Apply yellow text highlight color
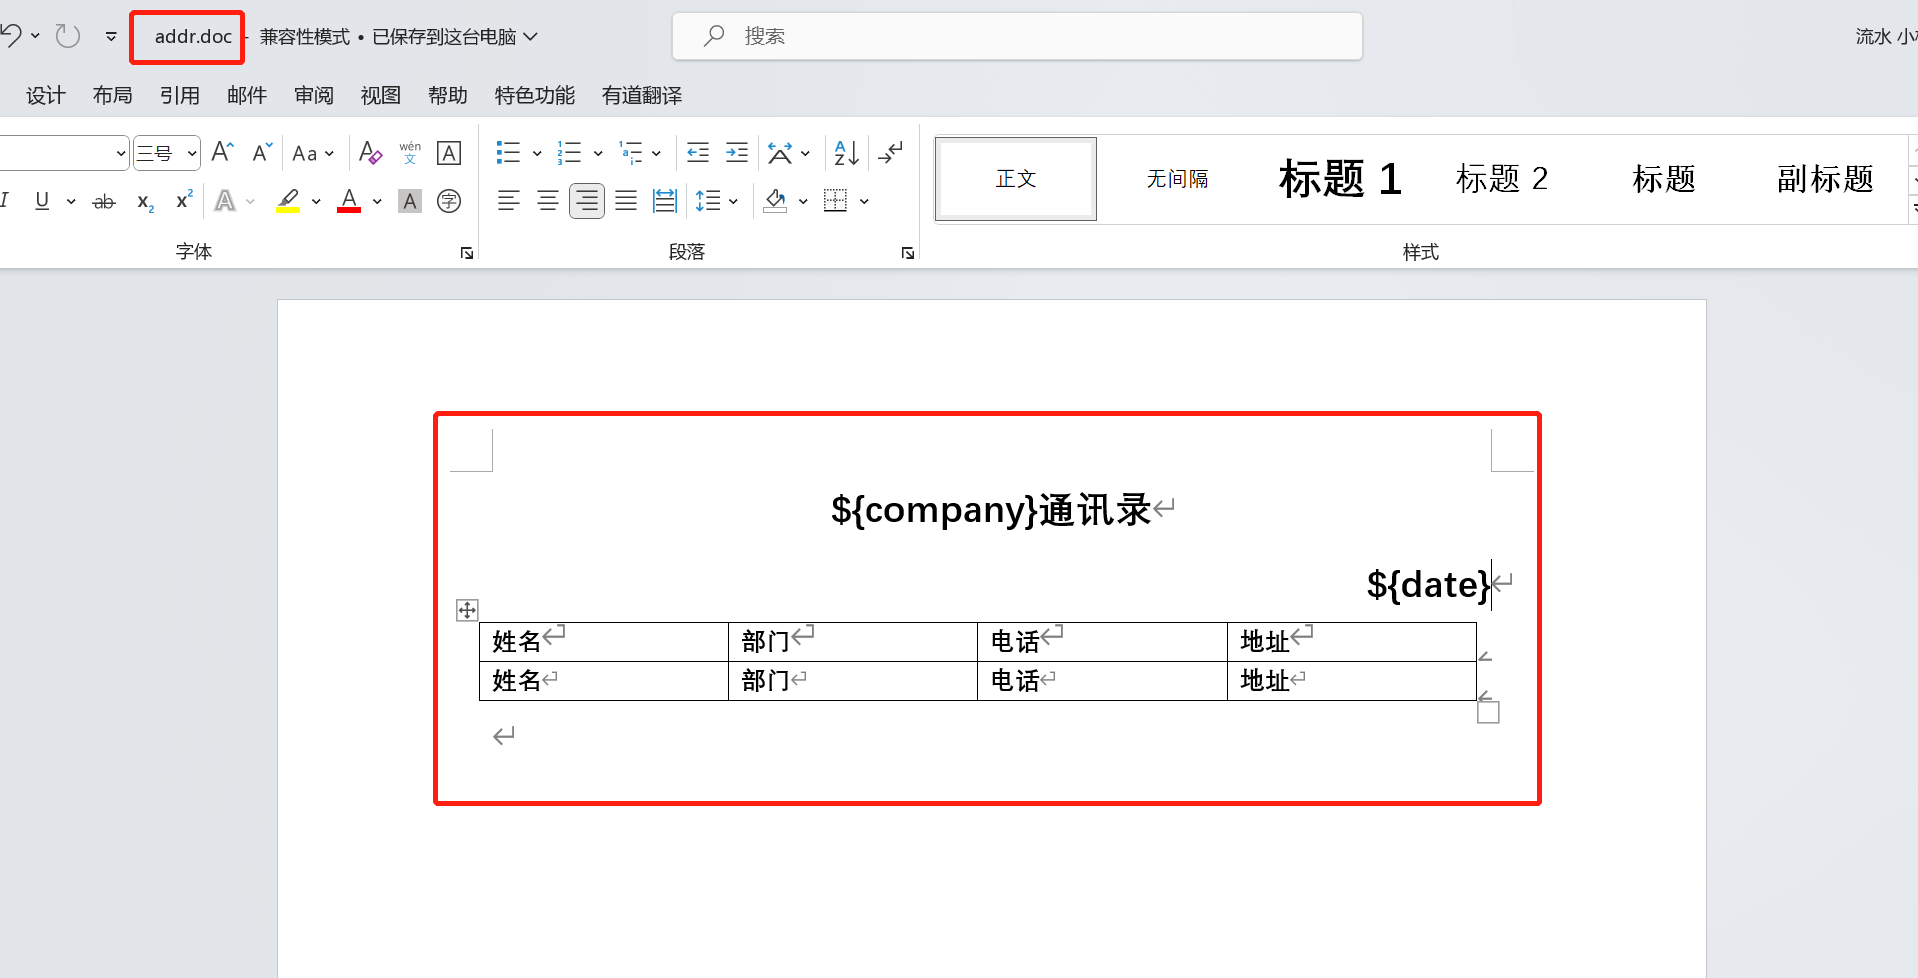 tap(288, 201)
